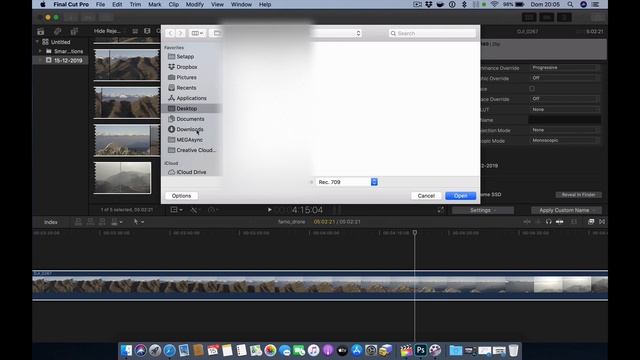Open Spotlight search in menu bar

[x=570, y=4]
